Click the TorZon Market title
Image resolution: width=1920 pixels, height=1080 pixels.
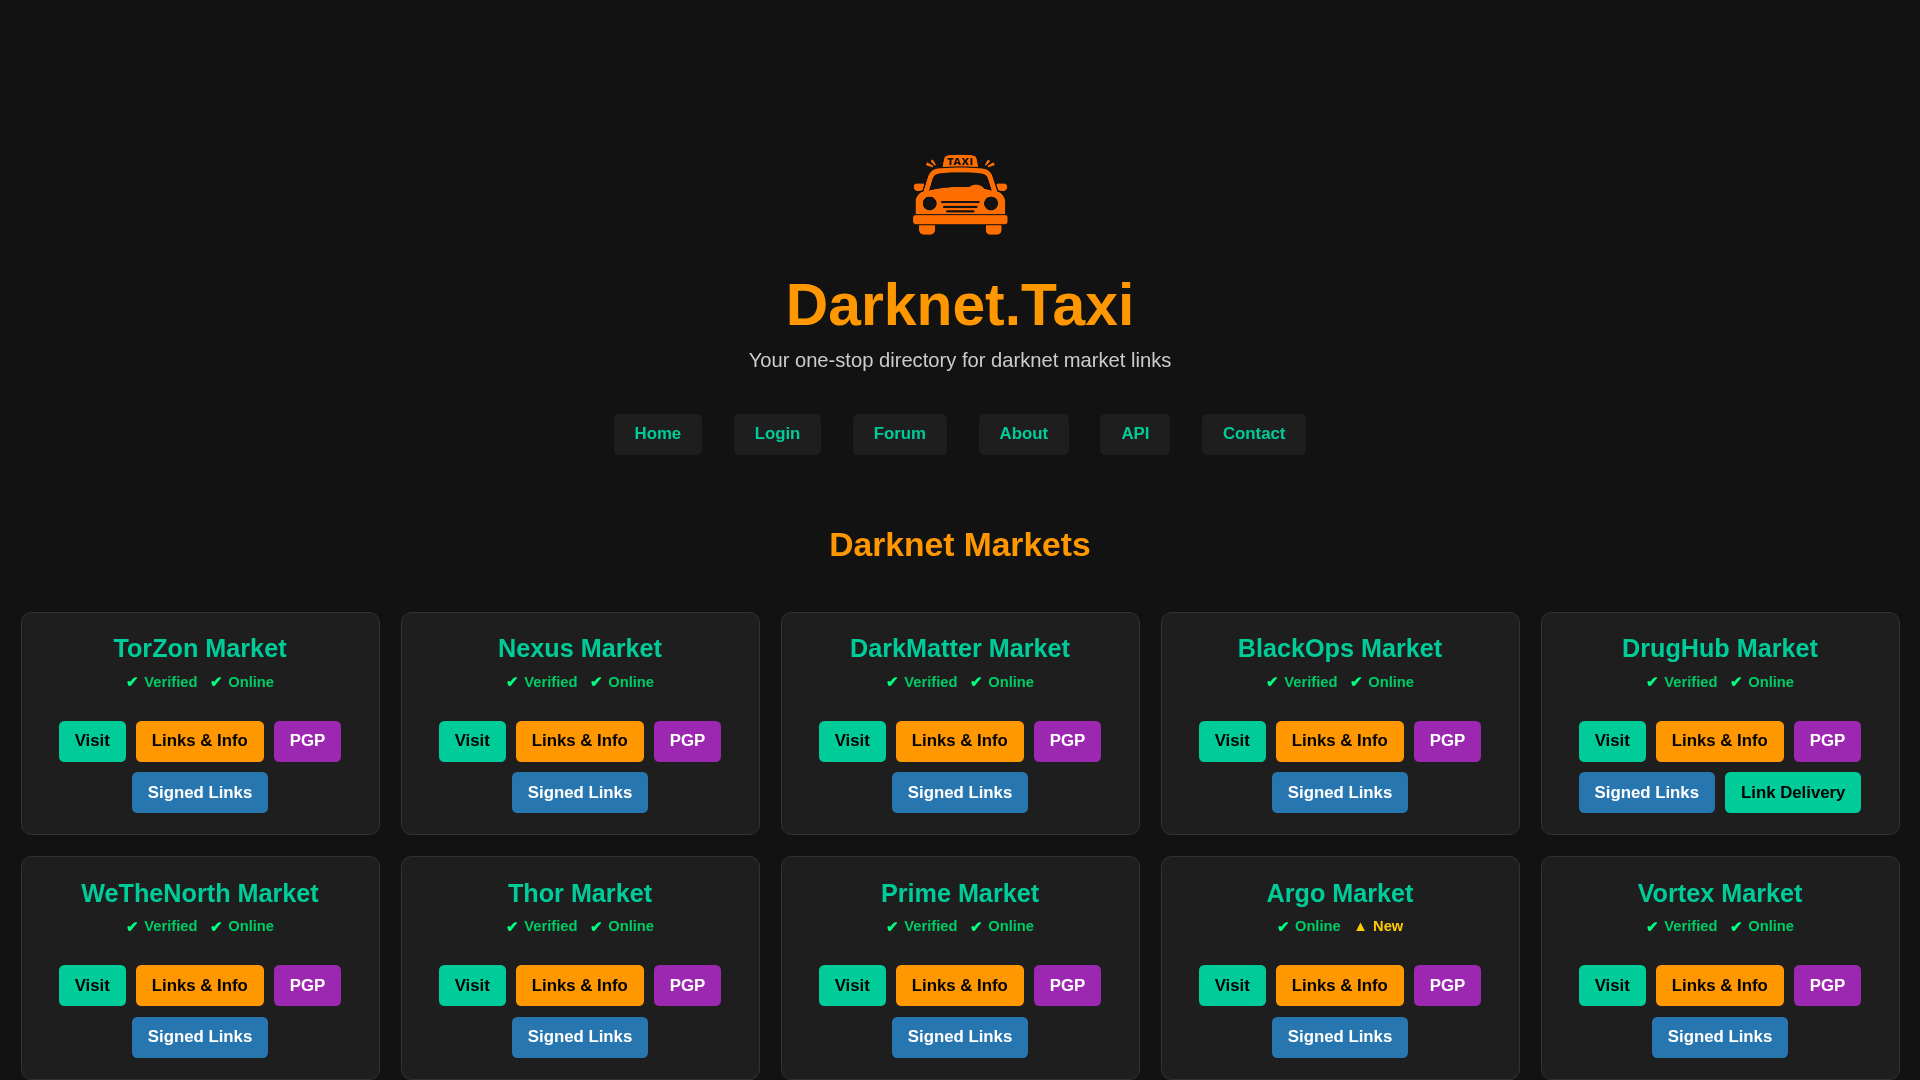click(x=200, y=649)
